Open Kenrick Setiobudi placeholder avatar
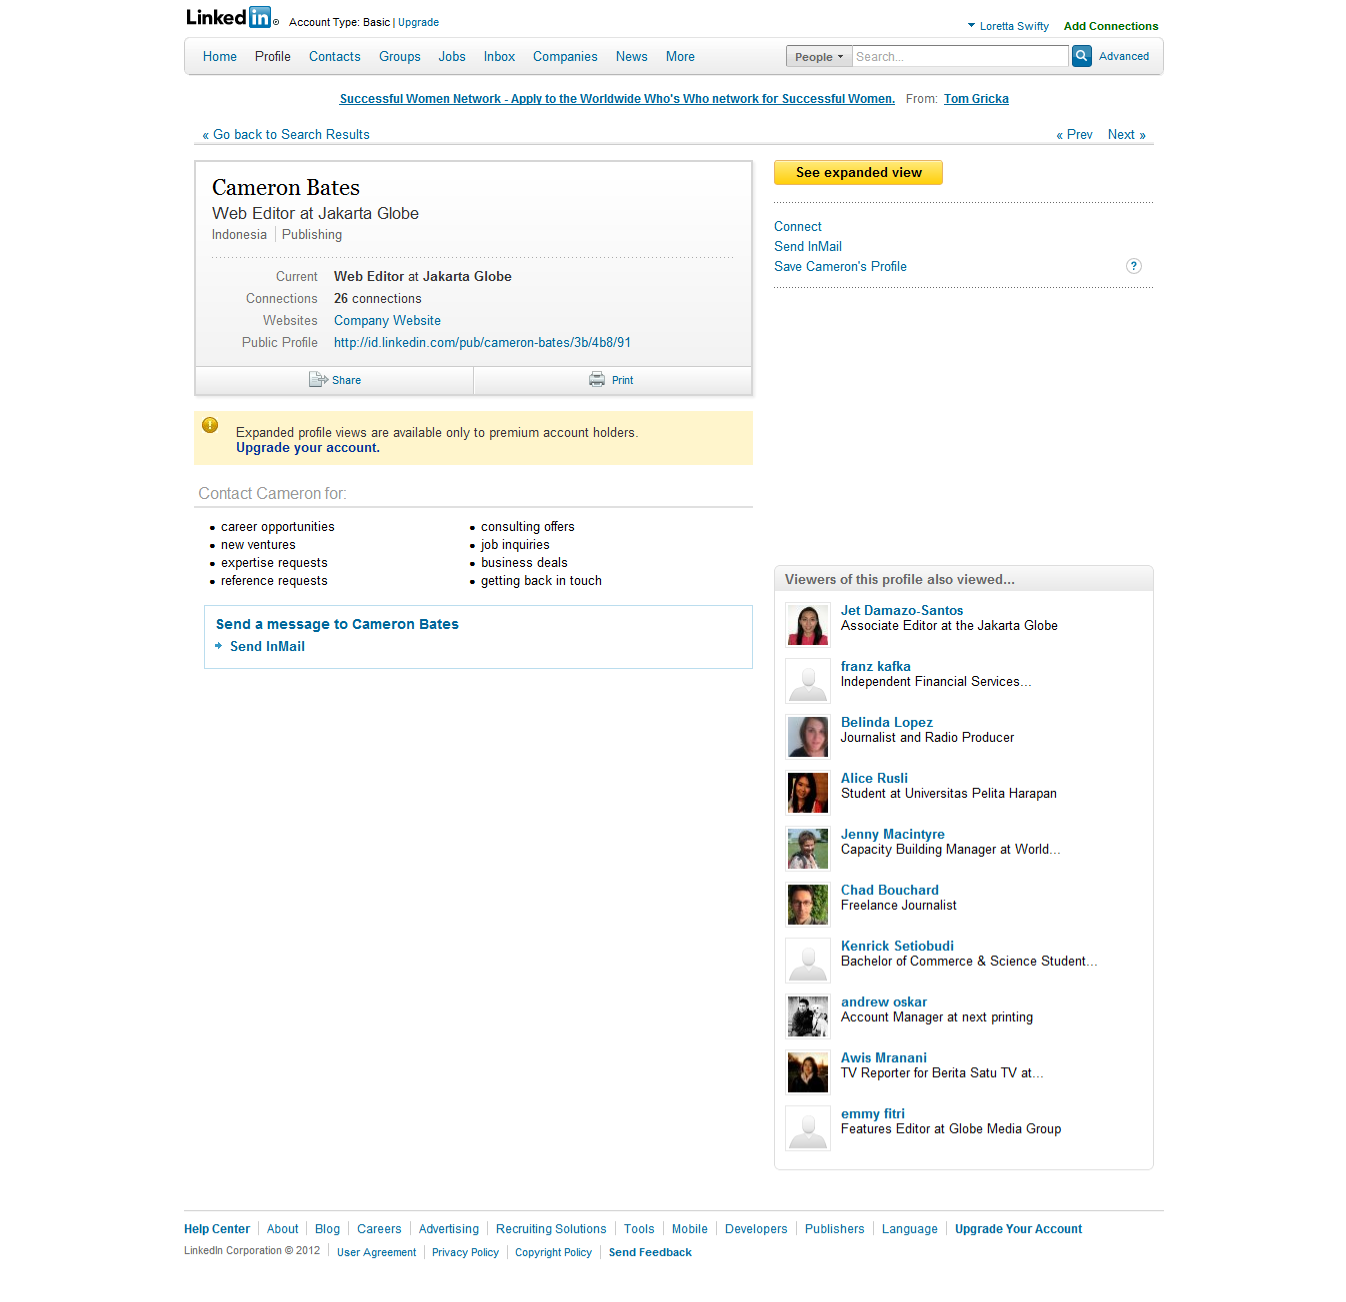 coord(808,961)
